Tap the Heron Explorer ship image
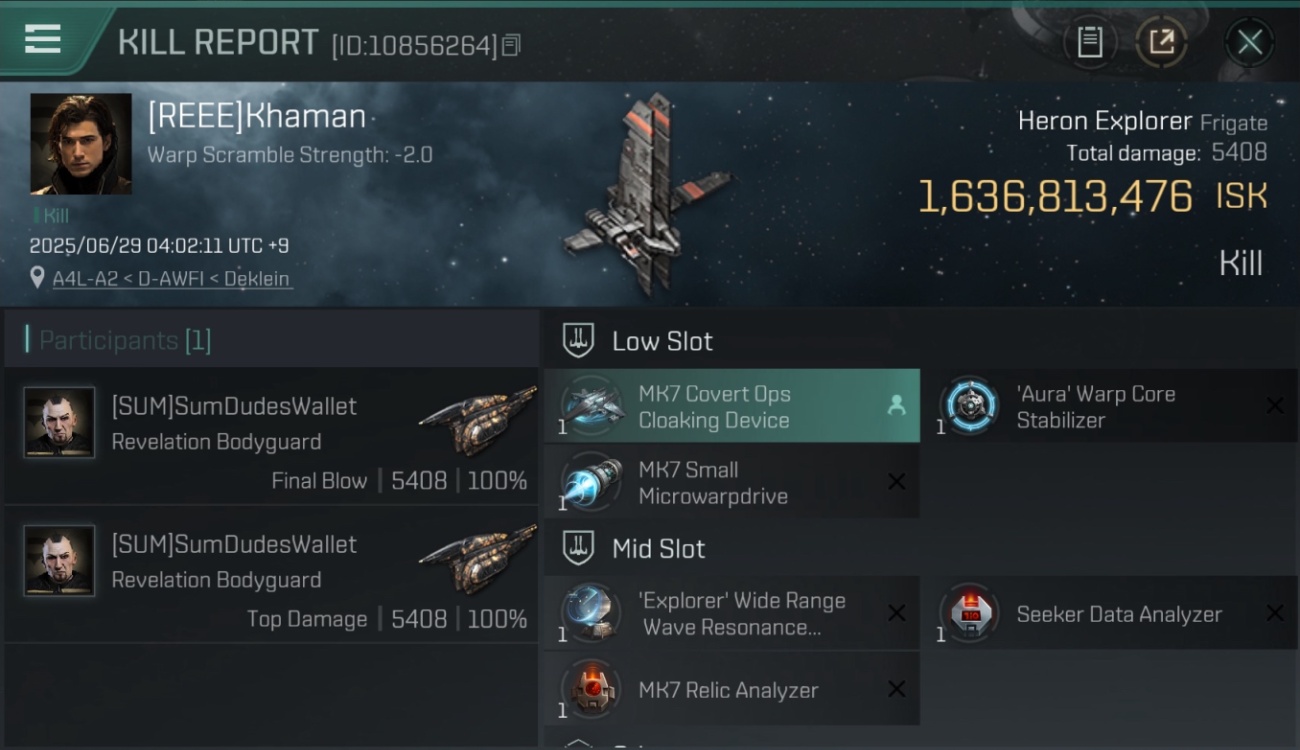The image size is (1300, 750). pos(648,195)
